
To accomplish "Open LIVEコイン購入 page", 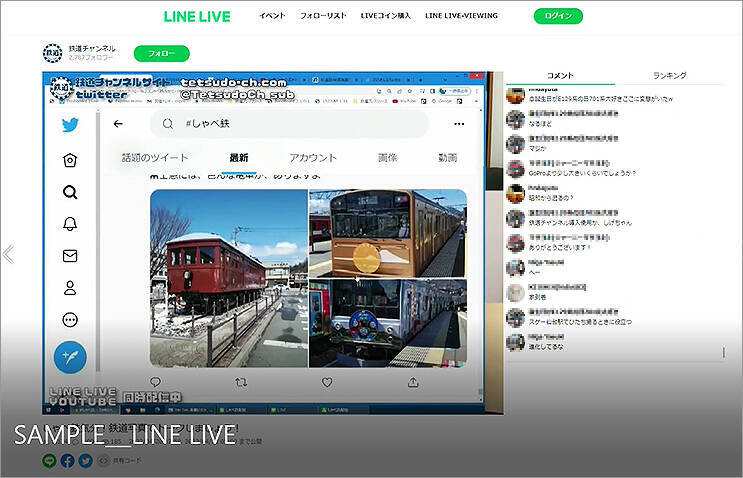I will point(385,16).
